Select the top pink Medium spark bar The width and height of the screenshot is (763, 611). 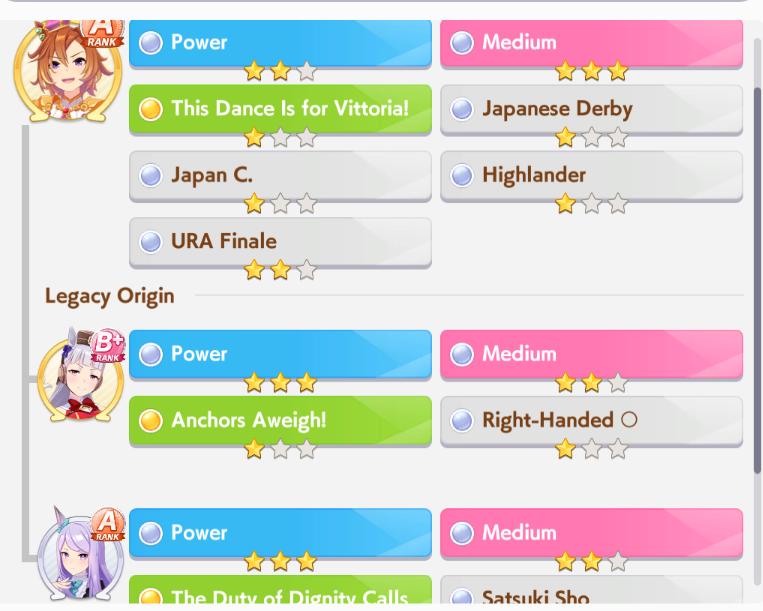click(591, 43)
